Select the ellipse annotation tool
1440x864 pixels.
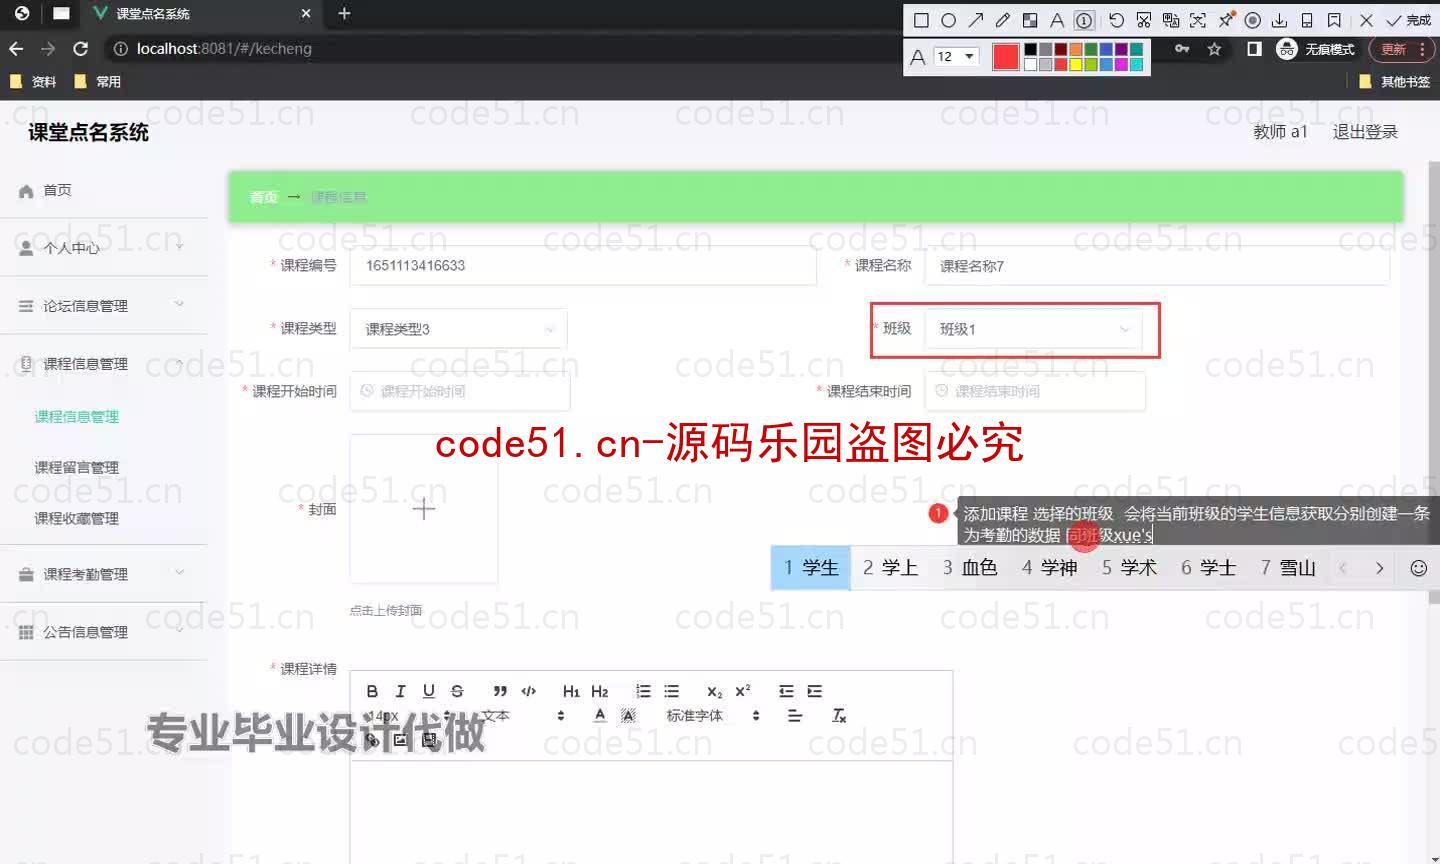click(948, 20)
